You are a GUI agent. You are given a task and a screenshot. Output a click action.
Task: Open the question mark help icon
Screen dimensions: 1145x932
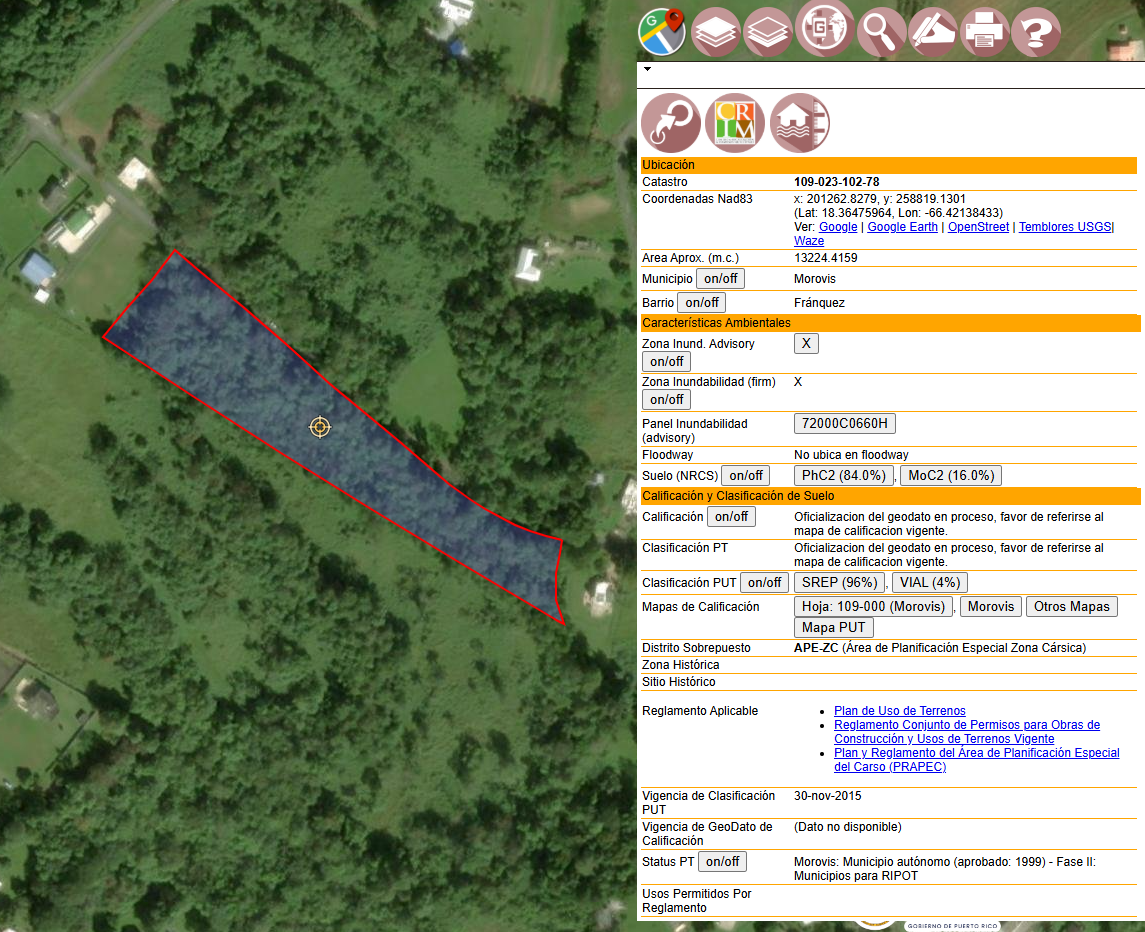click(x=1036, y=32)
